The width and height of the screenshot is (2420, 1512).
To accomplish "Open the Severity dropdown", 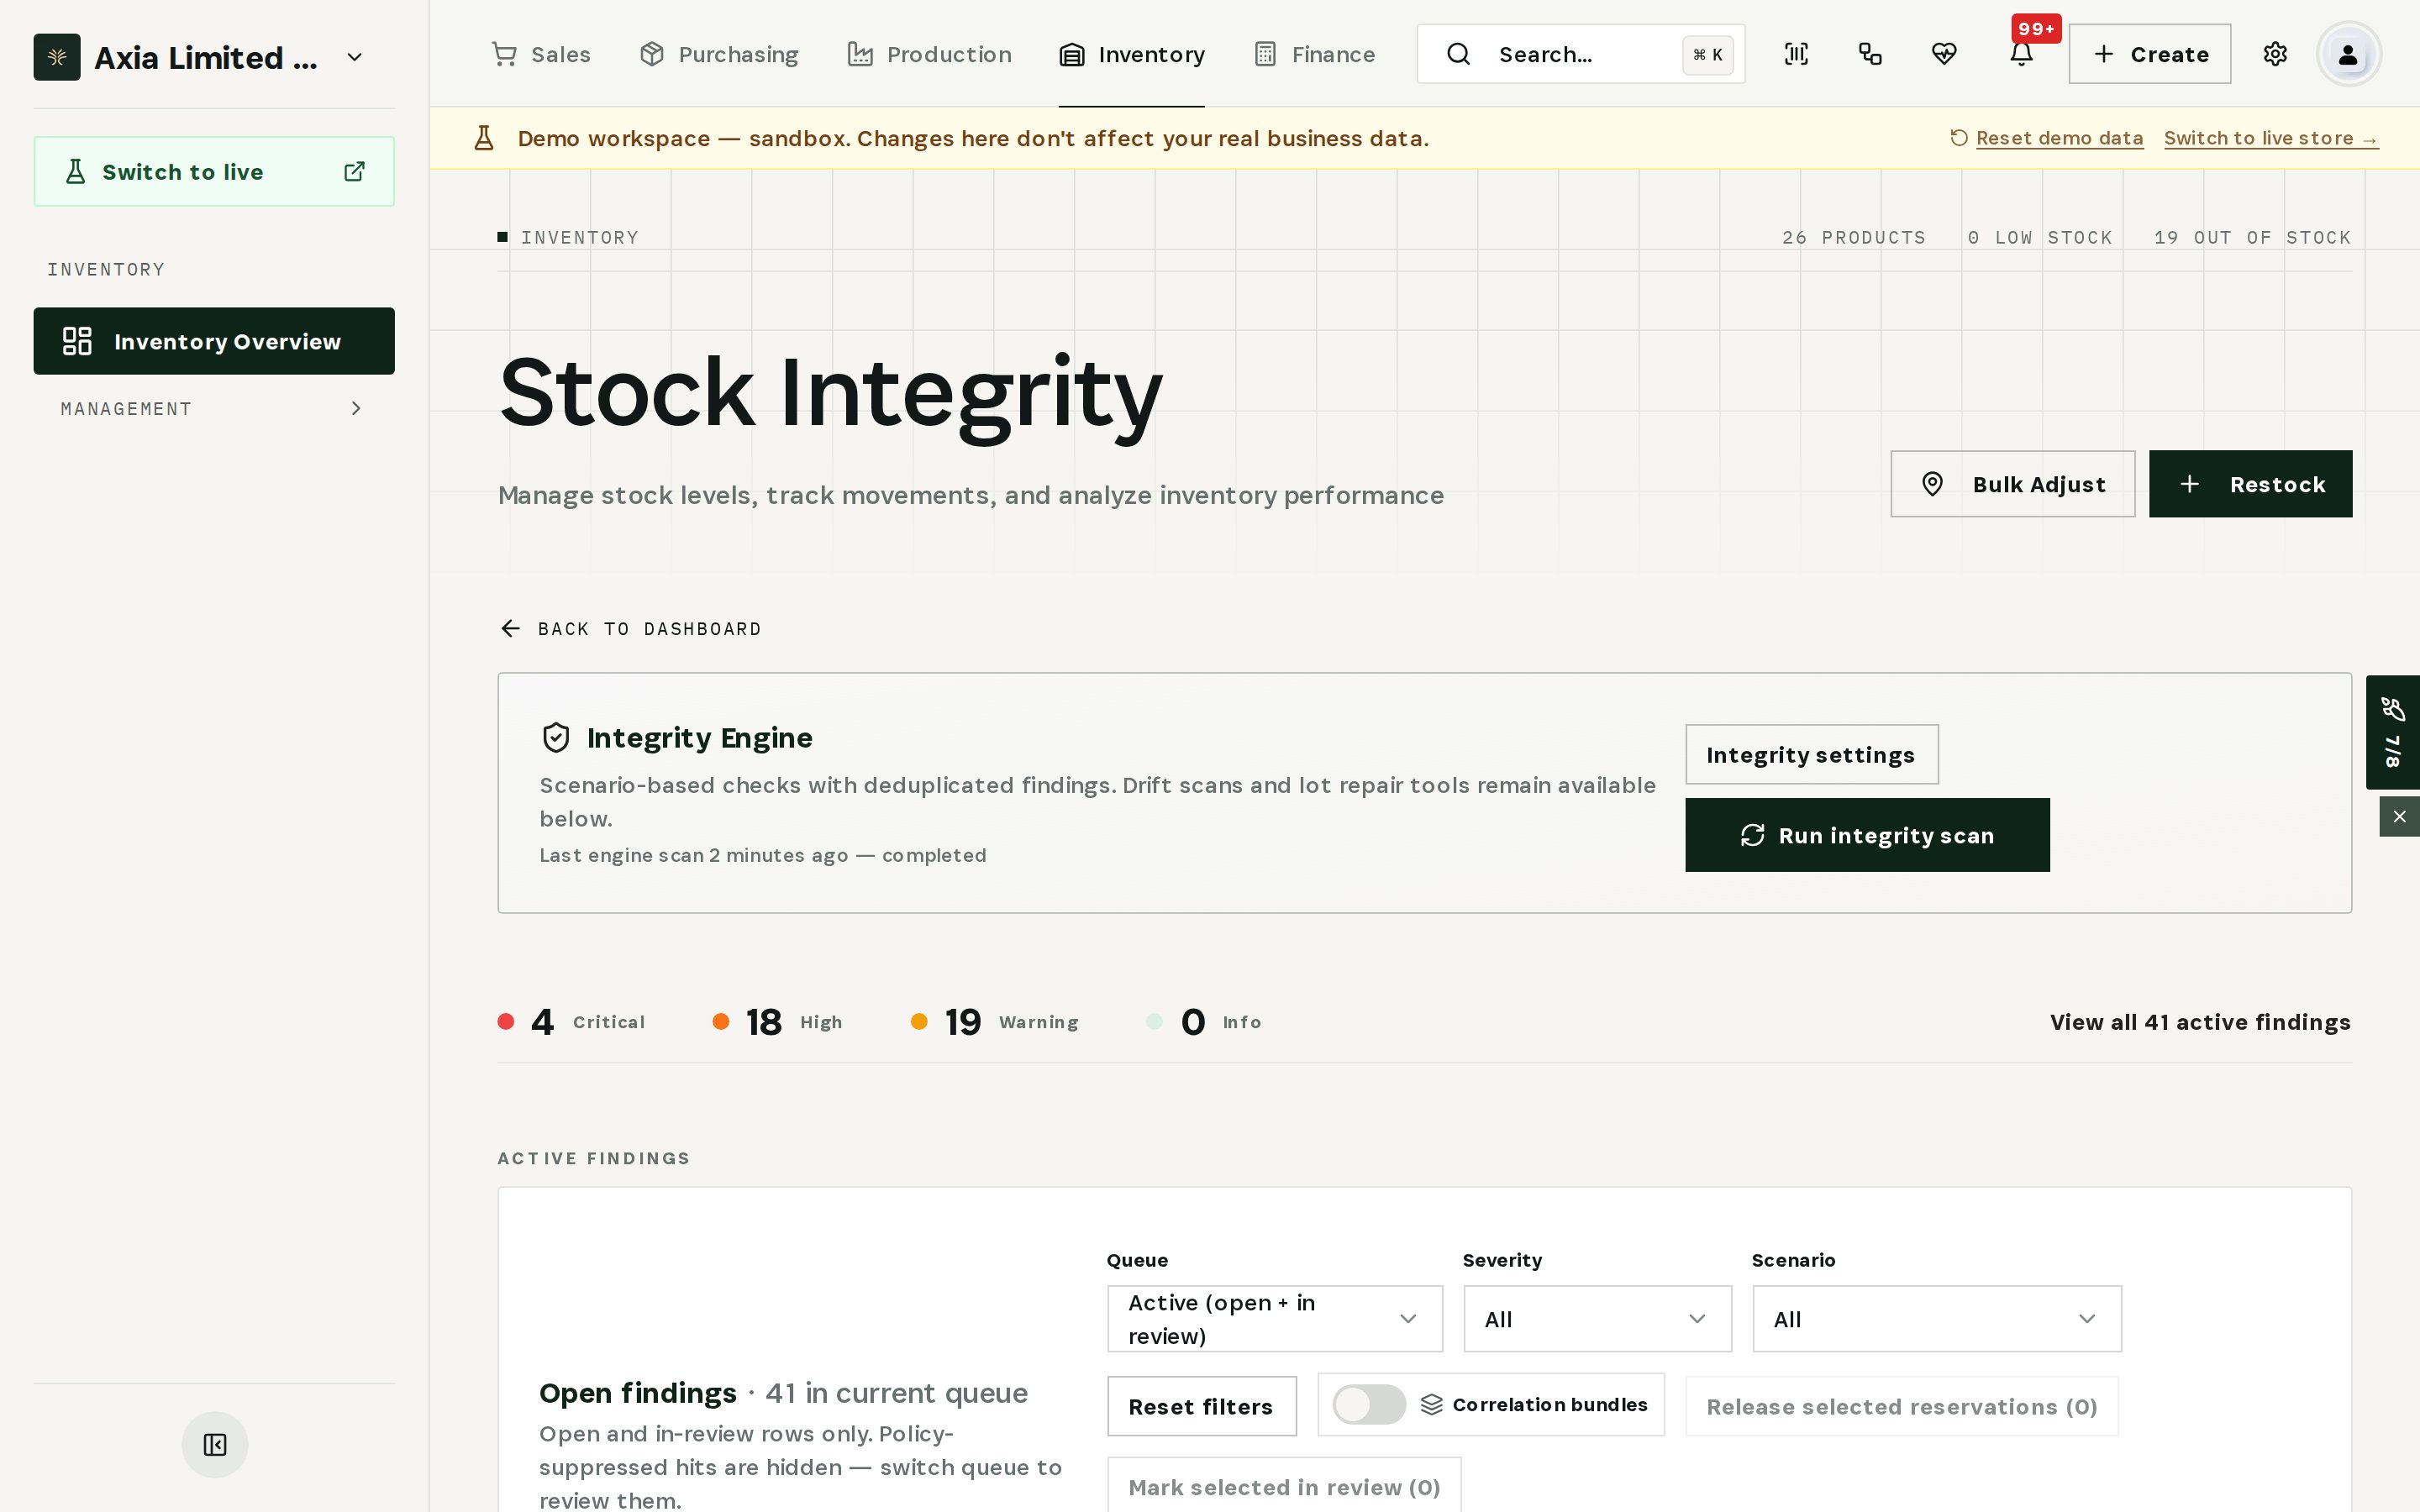I will (x=1597, y=1319).
